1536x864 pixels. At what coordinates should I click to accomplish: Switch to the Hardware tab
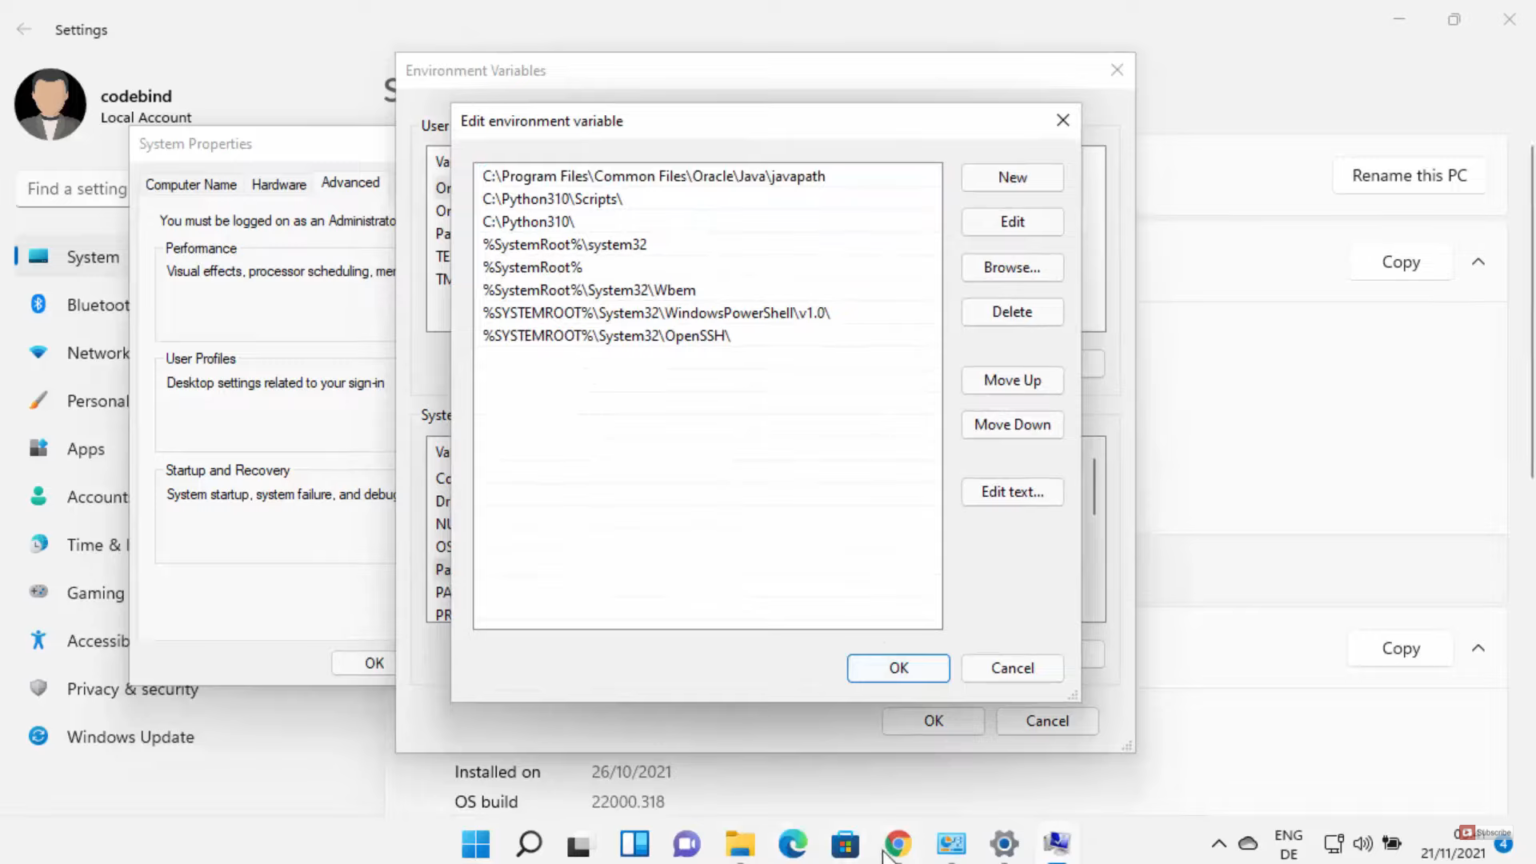tap(278, 183)
